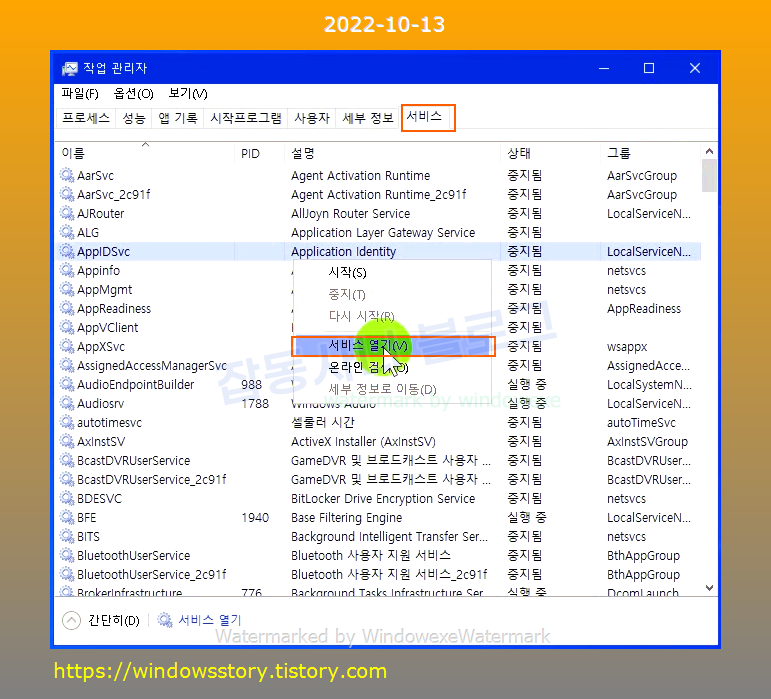
Task: Click the gear icon of BcastDVRUserService
Action: point(67,460)
